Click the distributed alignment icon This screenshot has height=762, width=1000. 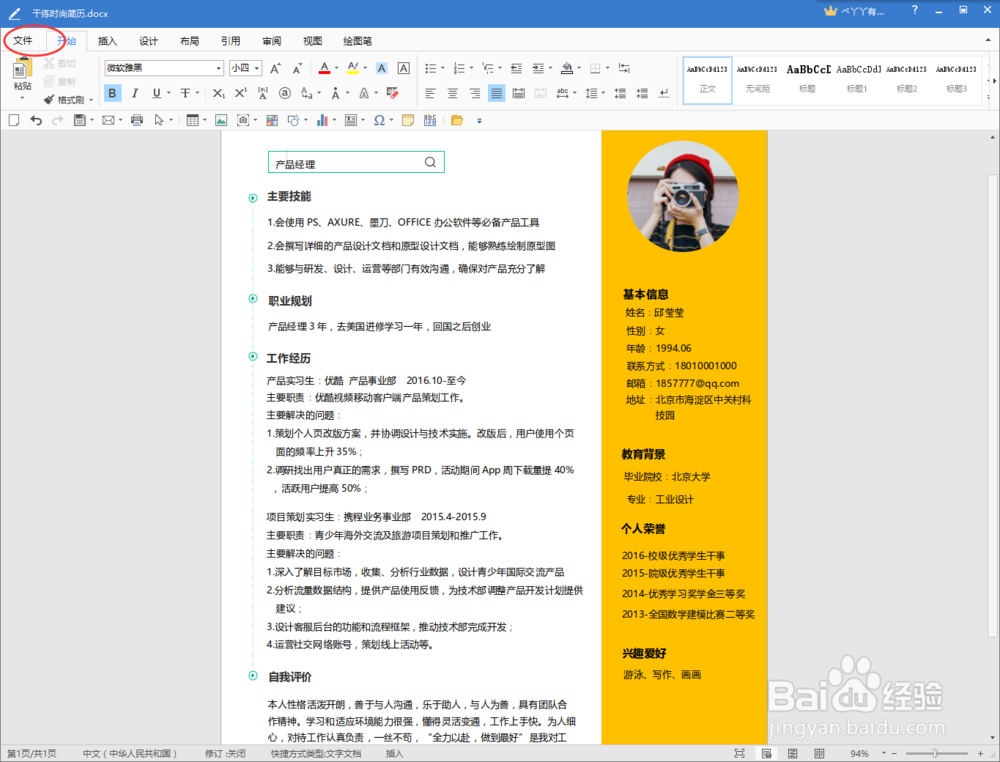(518, 94)
